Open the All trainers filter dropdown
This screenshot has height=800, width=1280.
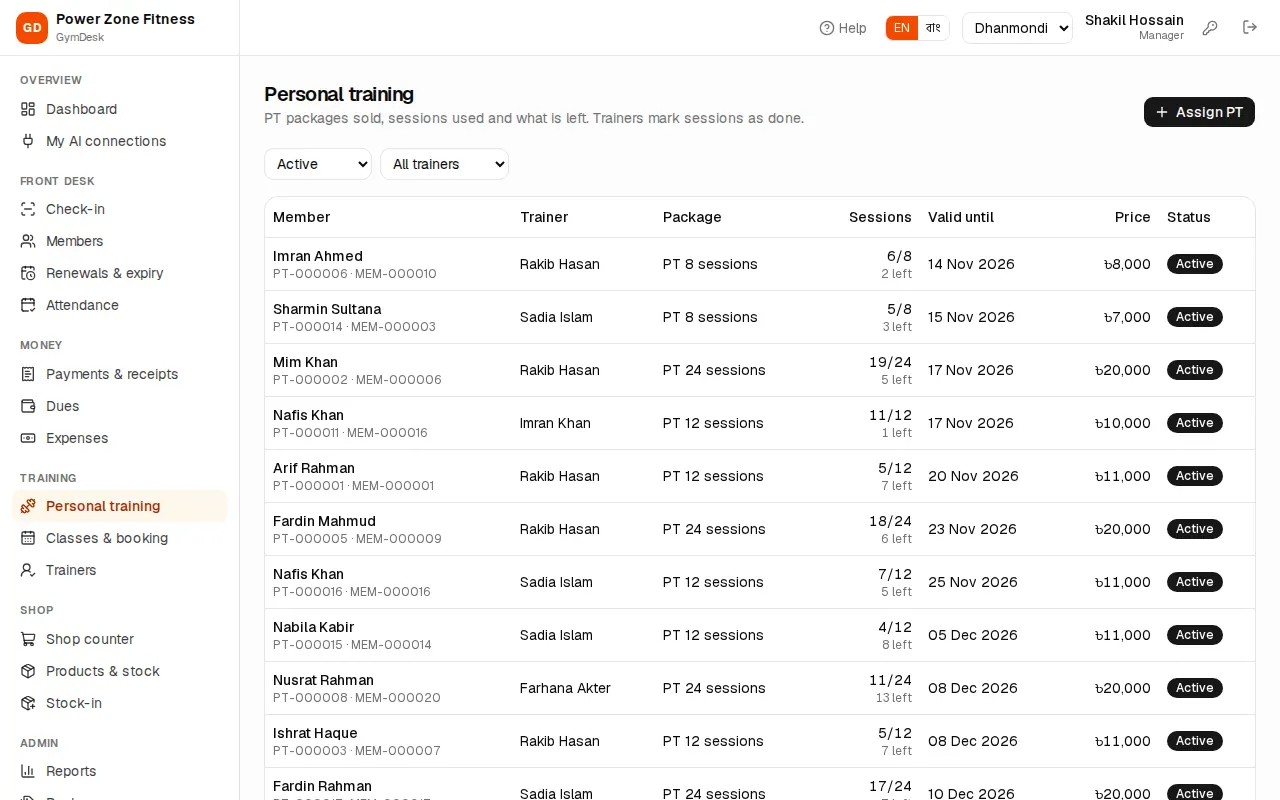pyautogui.click(x=444, y=164)
